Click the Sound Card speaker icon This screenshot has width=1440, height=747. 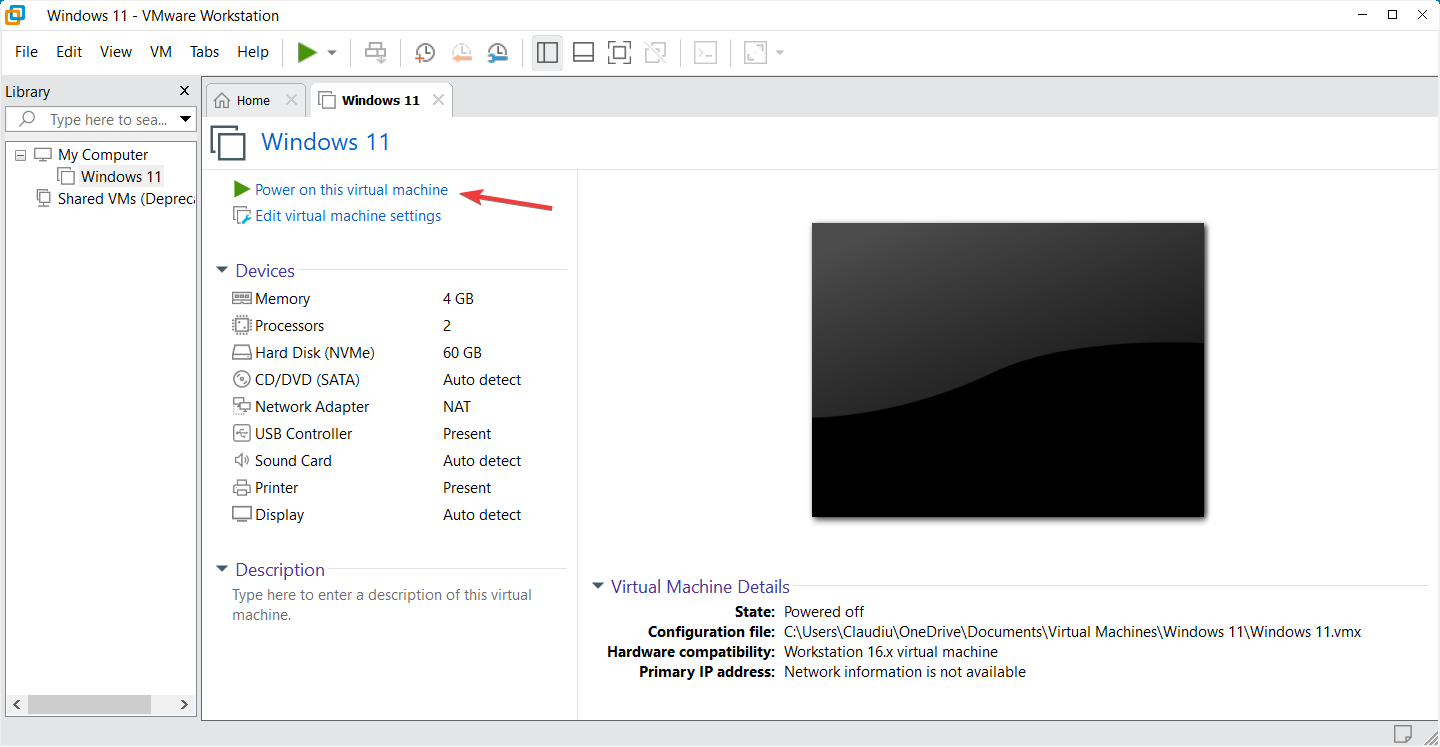coord(241,460)
